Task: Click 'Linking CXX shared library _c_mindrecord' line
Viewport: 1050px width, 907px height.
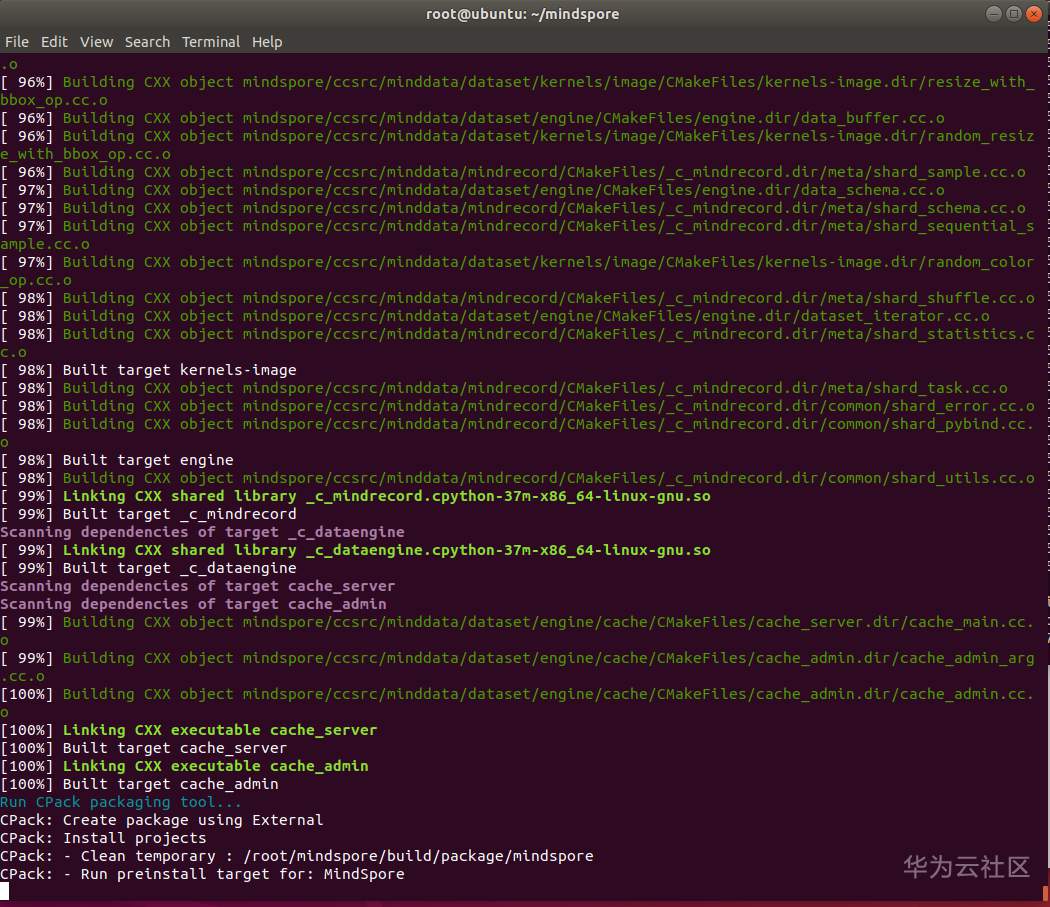Action: pyautogui.click(x=356, y=496)
